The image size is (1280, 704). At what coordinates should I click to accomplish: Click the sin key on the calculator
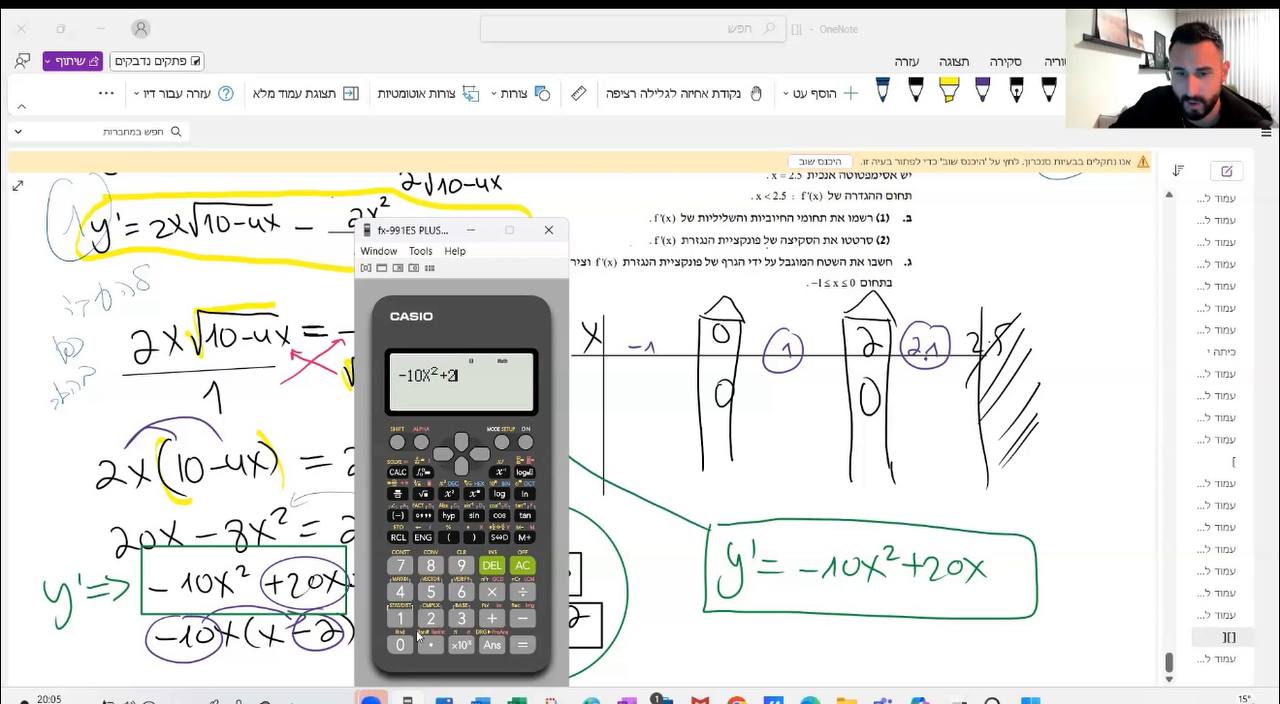click(x=474, y=516)
